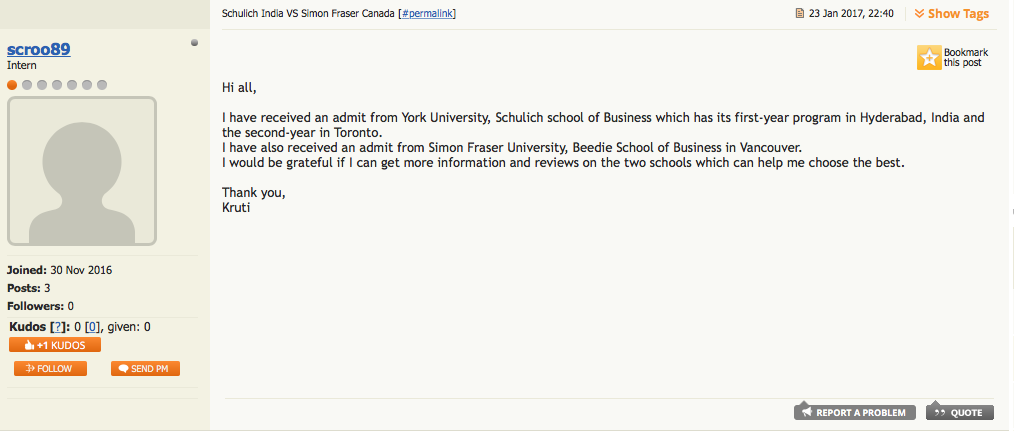Open scroo89's user profile link

click(39, 50)
